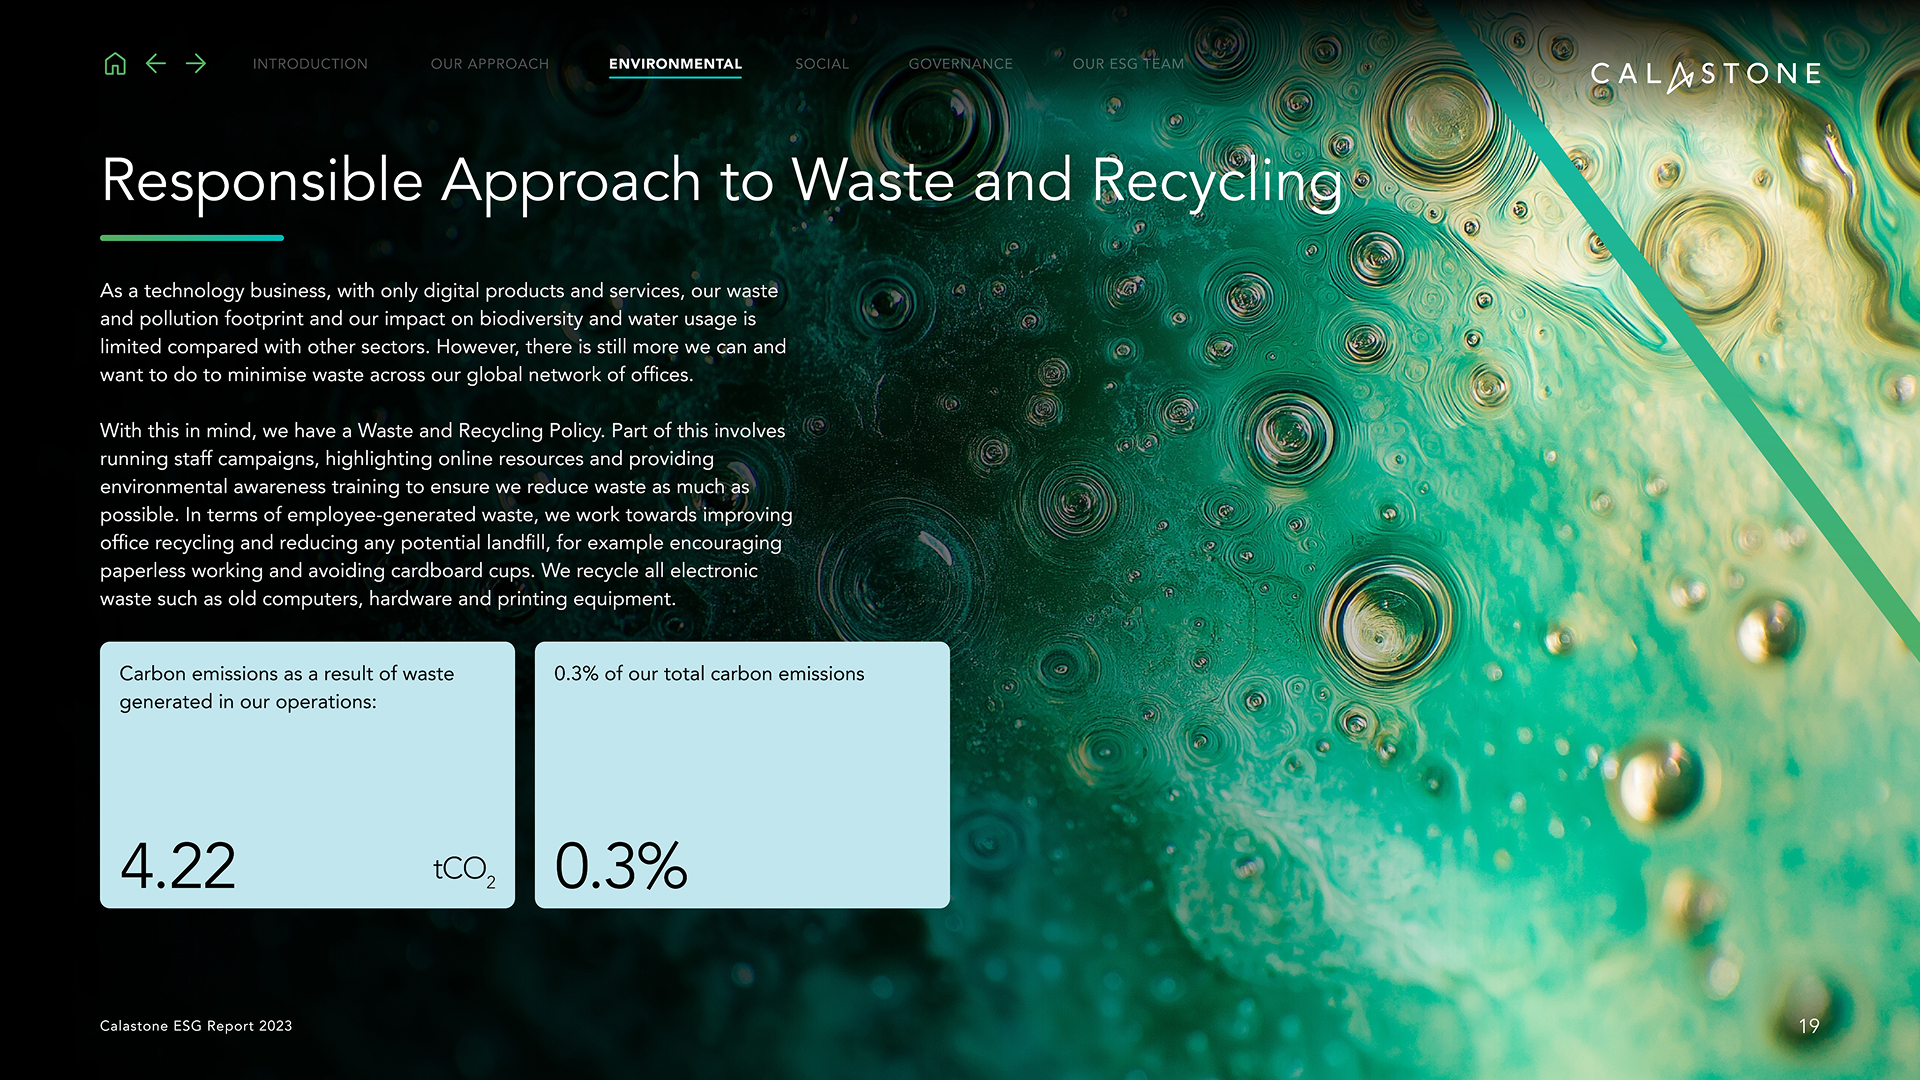Viewport: 1920px width, 1080px height.
Task: Click the Waste and Recycling Policy paragraph
Action: 445,514
